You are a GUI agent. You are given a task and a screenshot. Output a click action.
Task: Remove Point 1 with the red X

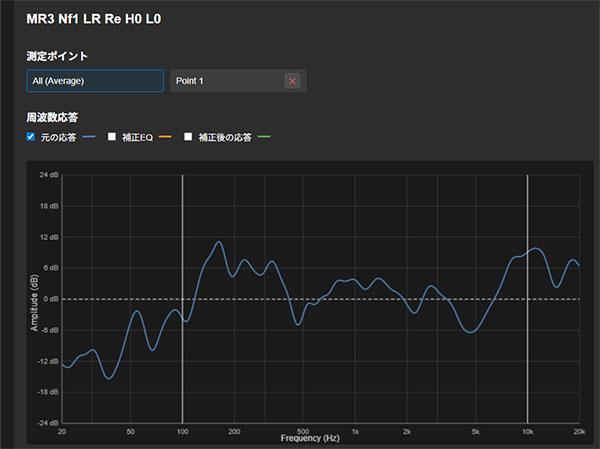pos(292,81)
